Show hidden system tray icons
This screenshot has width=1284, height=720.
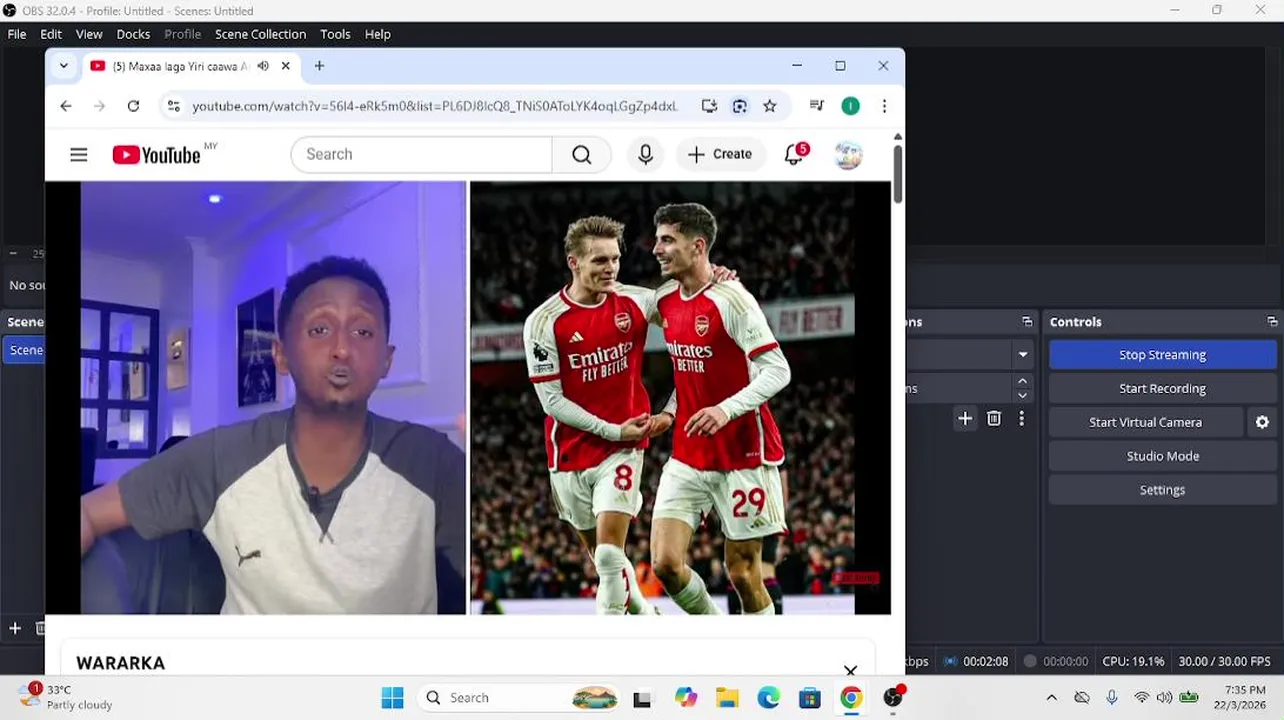[x=1051, y=698]
